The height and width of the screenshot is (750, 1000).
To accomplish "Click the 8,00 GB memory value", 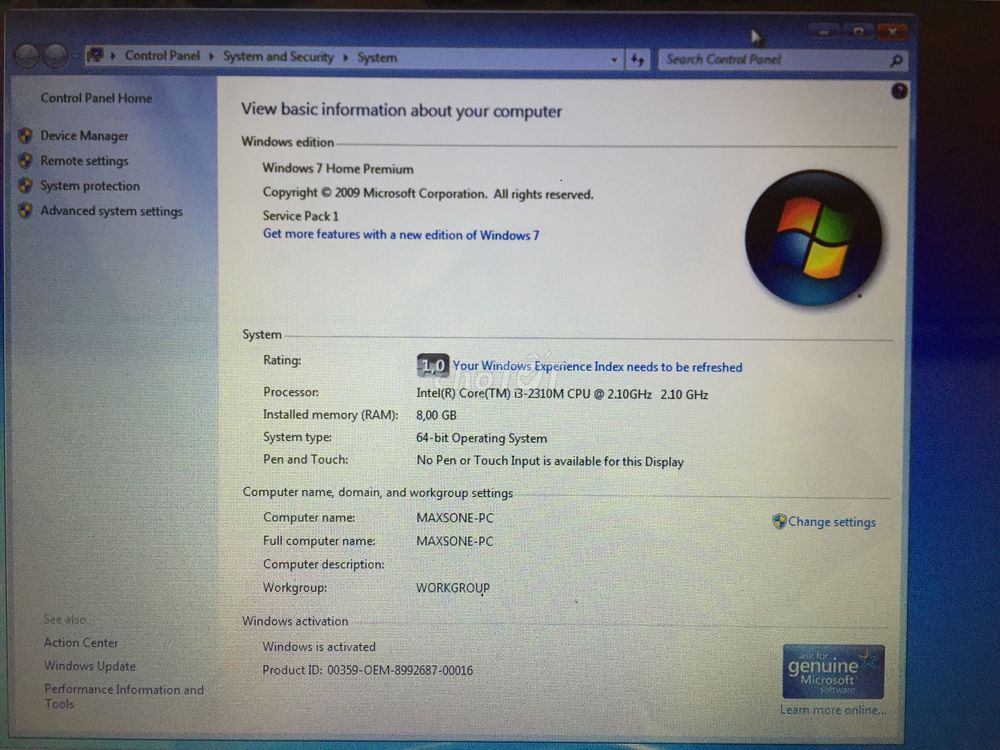I will coord(436,415).
